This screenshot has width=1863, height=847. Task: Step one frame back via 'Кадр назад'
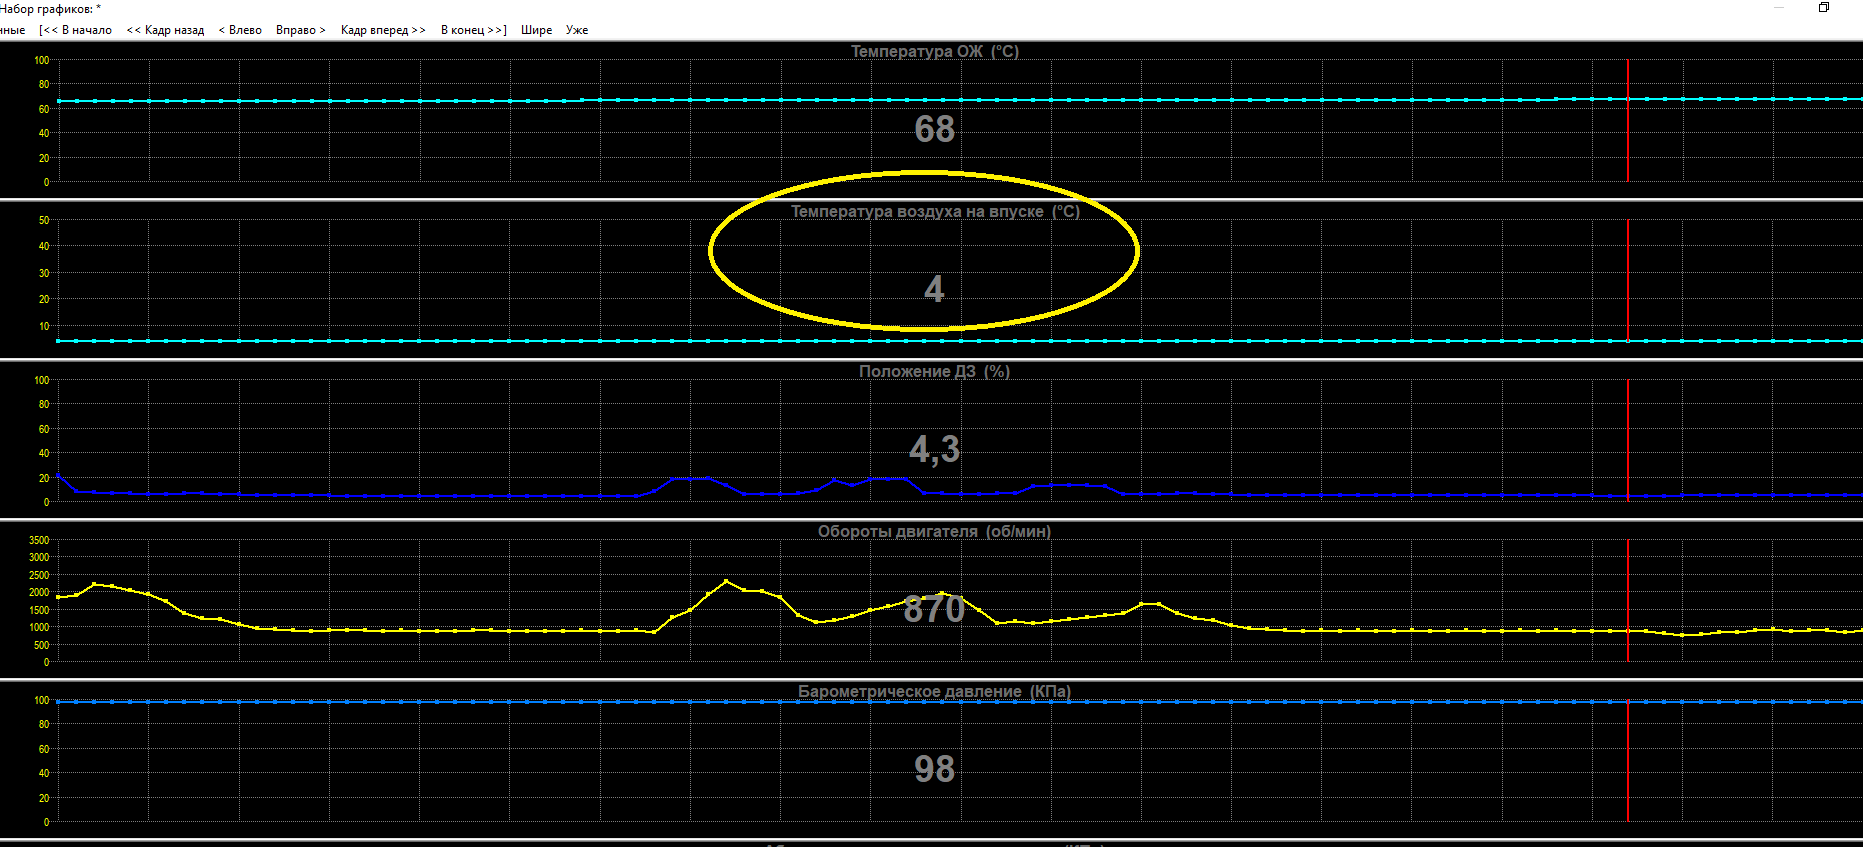(165, 30)
